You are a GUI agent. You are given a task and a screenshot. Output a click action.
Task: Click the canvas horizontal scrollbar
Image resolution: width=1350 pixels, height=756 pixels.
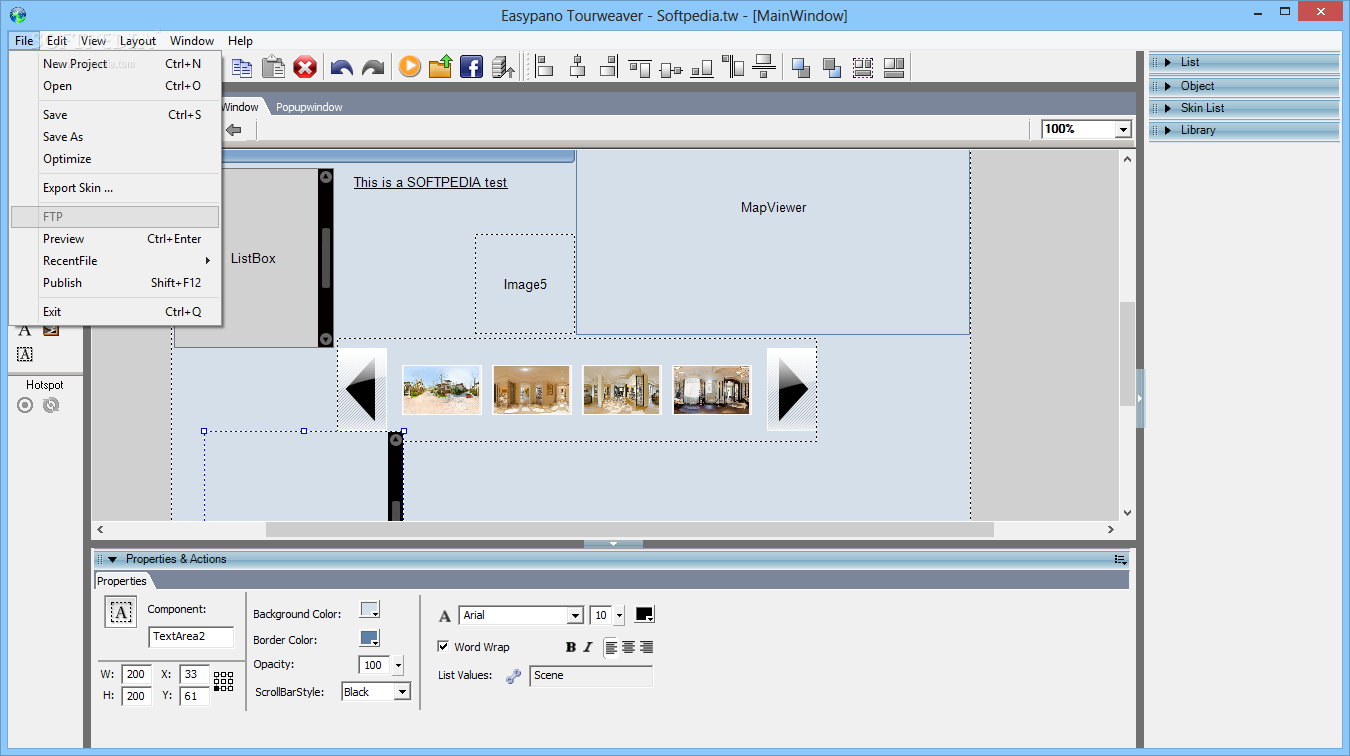(x=630, y=529)
